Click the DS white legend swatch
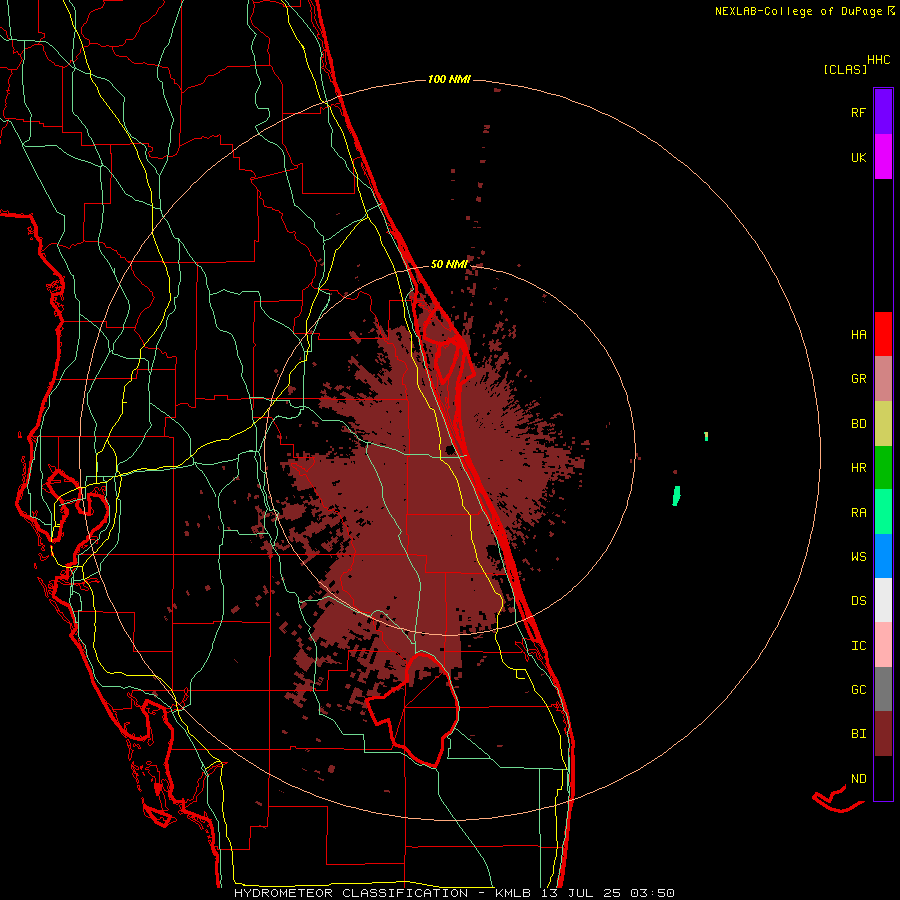Screen dimensions: 900x900 tap(883, 600)
